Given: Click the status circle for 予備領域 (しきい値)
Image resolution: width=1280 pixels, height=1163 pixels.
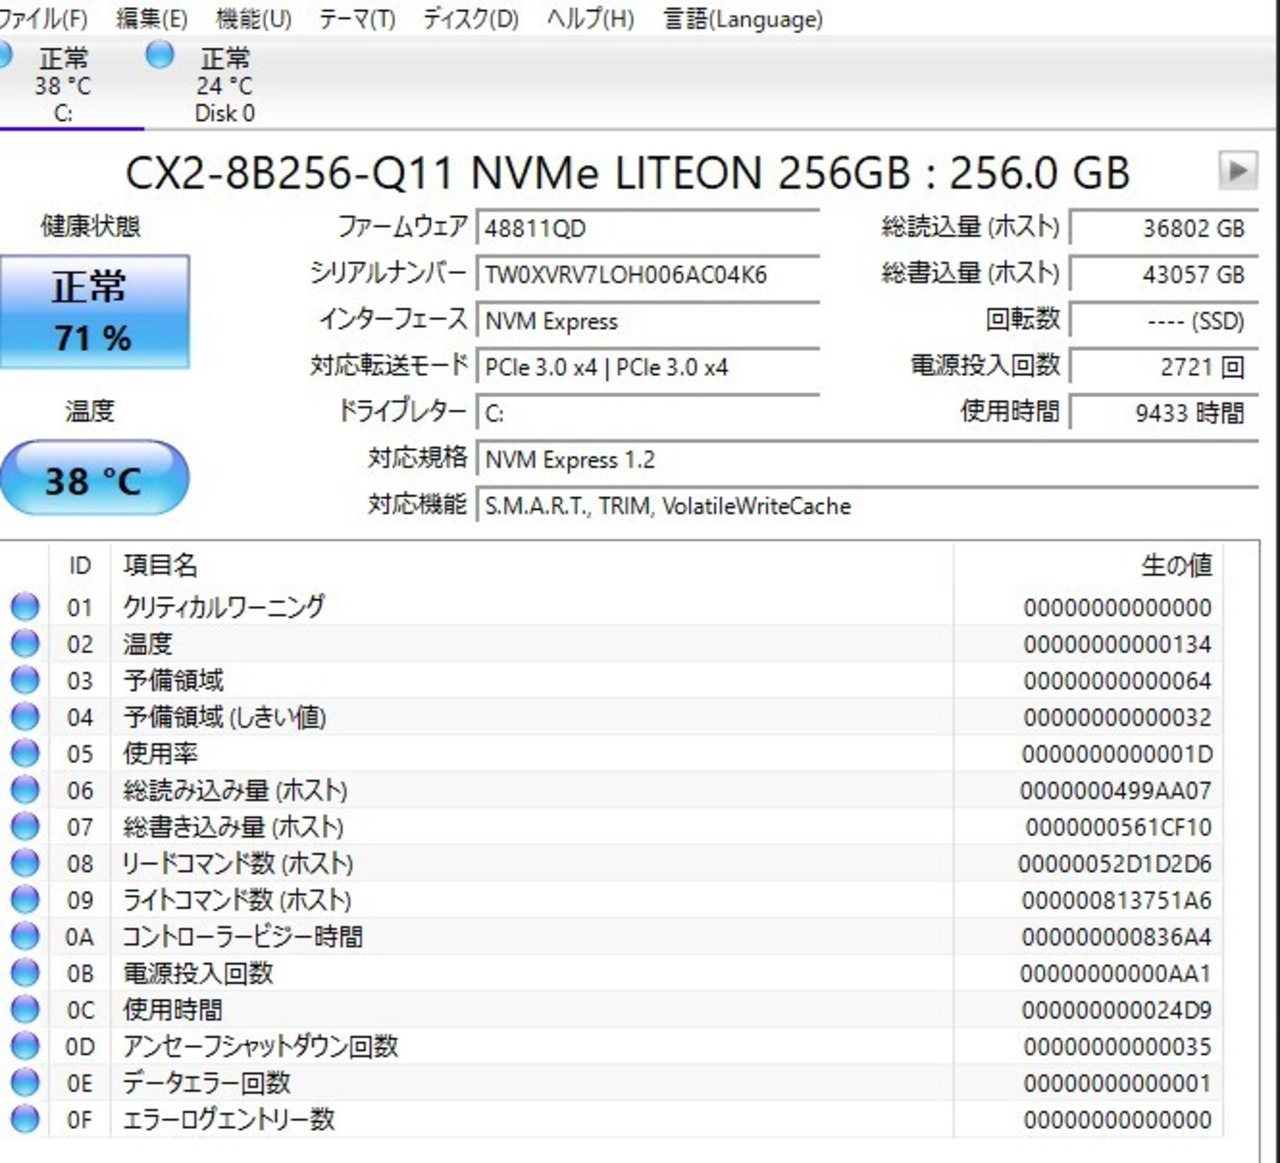Looking at the screenshot, I should [x=25, y=717].
